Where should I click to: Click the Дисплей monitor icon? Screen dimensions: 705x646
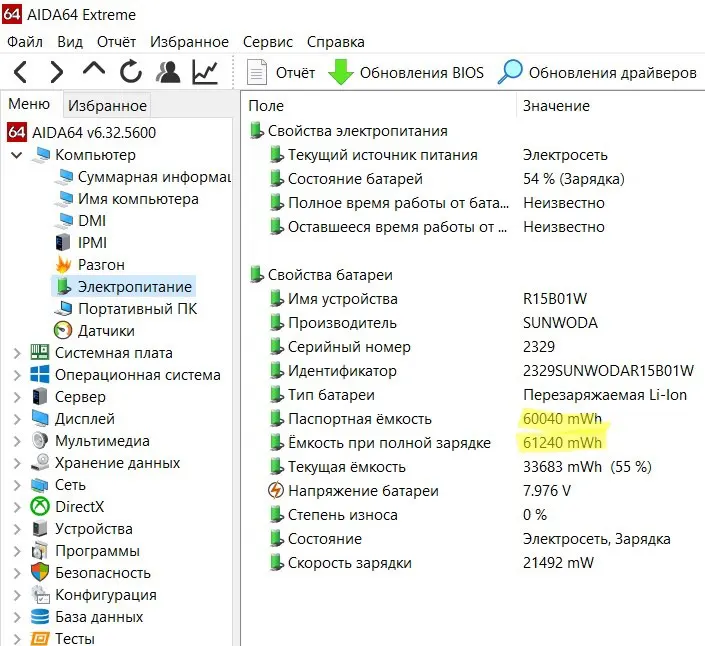40,418
